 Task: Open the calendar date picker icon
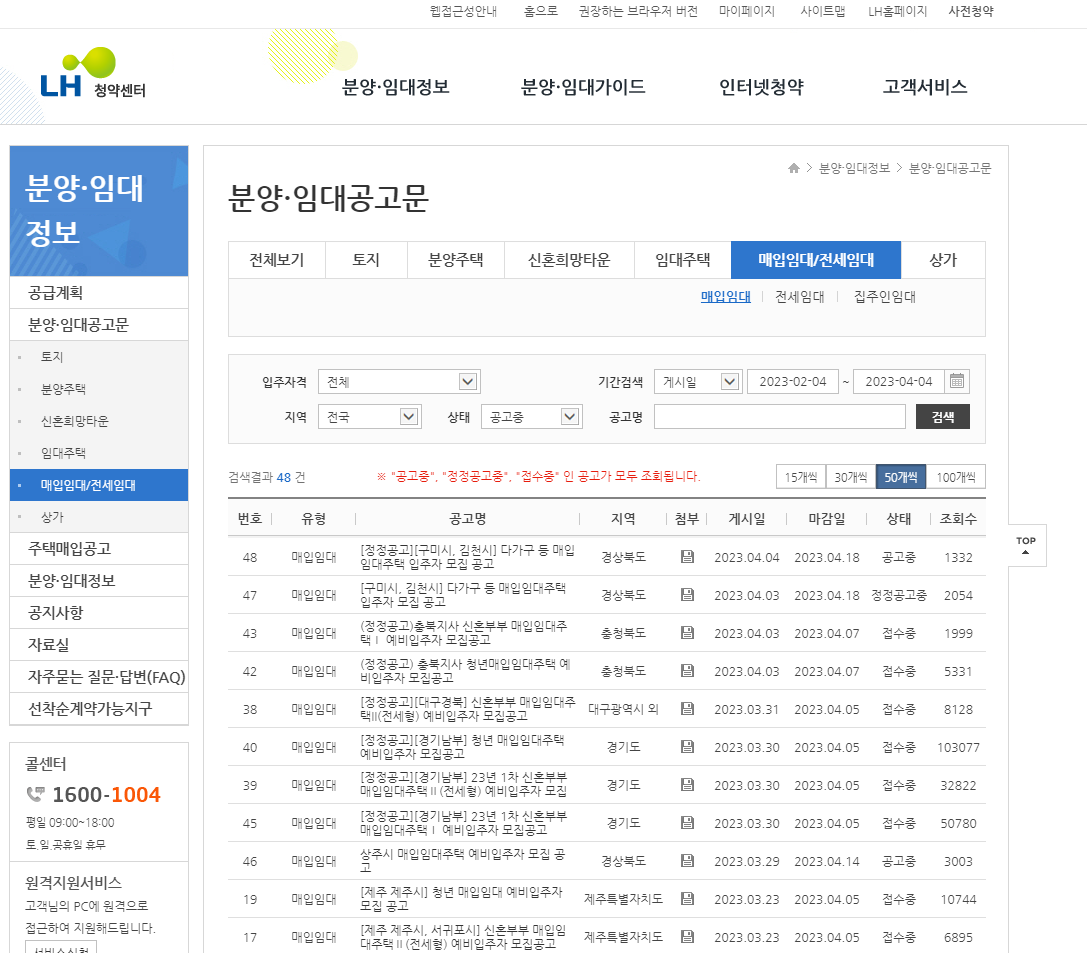pos(957,381)
